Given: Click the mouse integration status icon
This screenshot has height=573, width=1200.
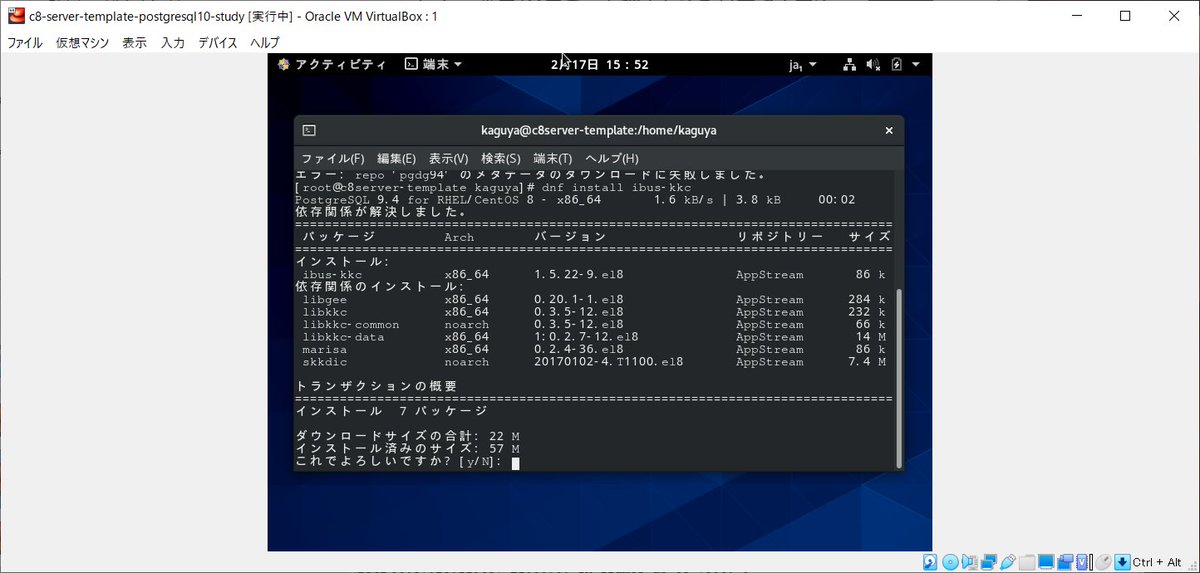Looking at the screenshot, I should (1103, 562).
